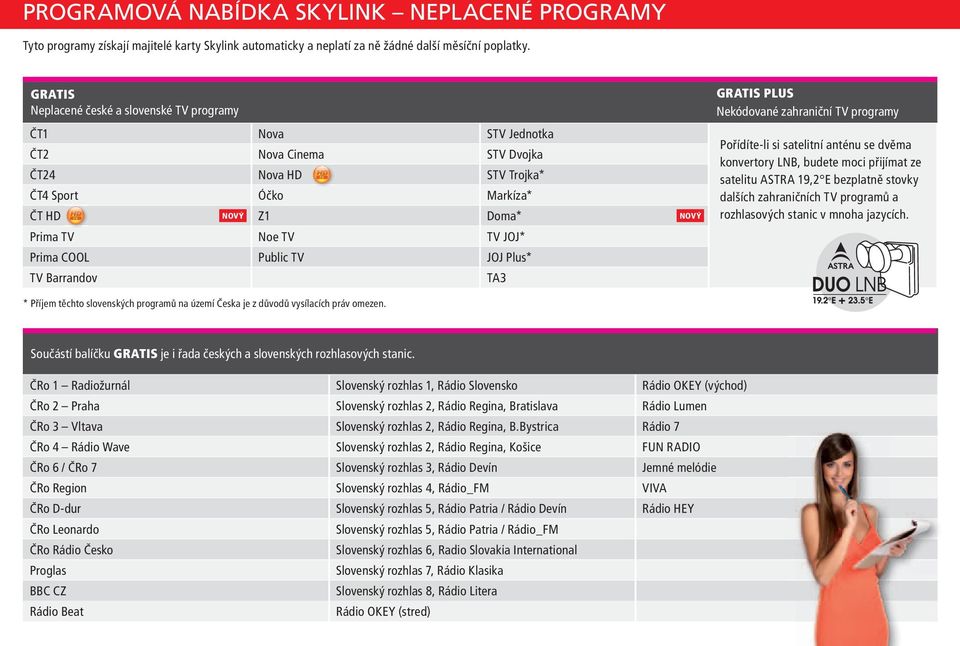Click the Nova Cinema channel entry
The height and width of the screenshot is (646, 960).
[x=366, y=154]
